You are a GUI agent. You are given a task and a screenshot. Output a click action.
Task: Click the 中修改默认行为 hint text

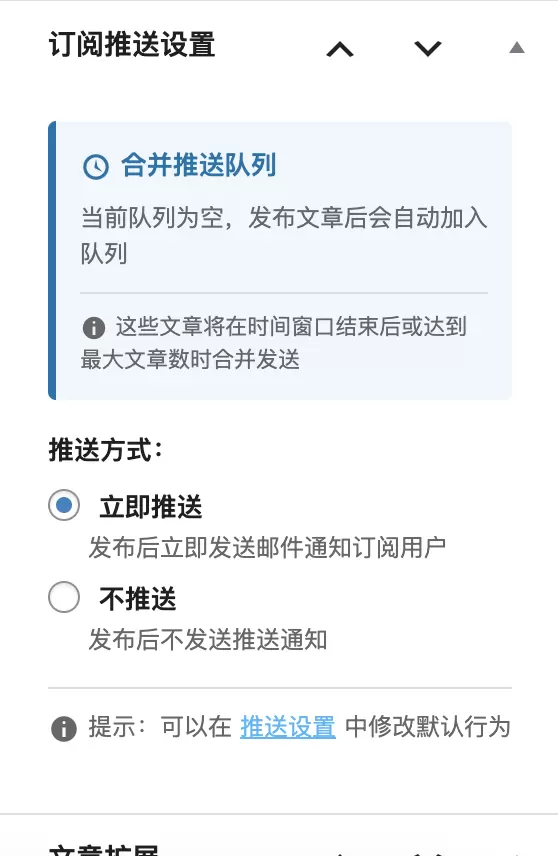click(428, 727)
